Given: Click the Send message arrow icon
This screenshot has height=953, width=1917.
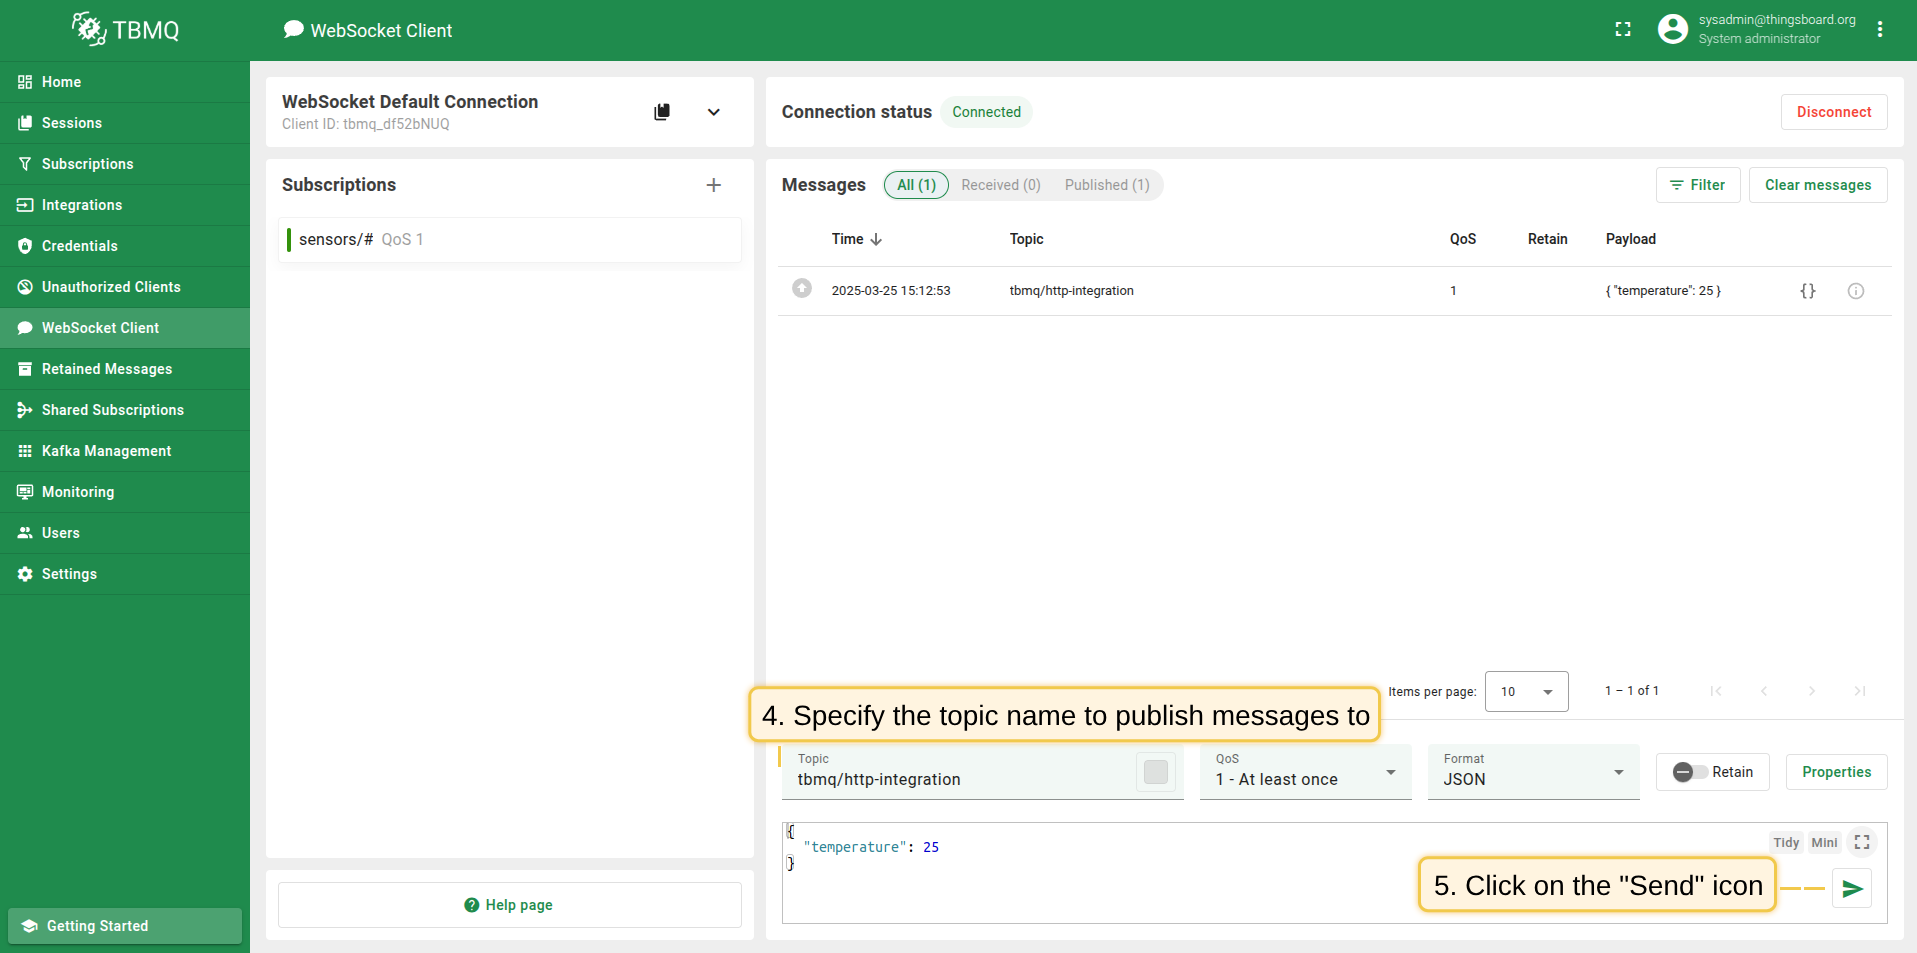Looking at the screenshot, I should [1852, 888].
